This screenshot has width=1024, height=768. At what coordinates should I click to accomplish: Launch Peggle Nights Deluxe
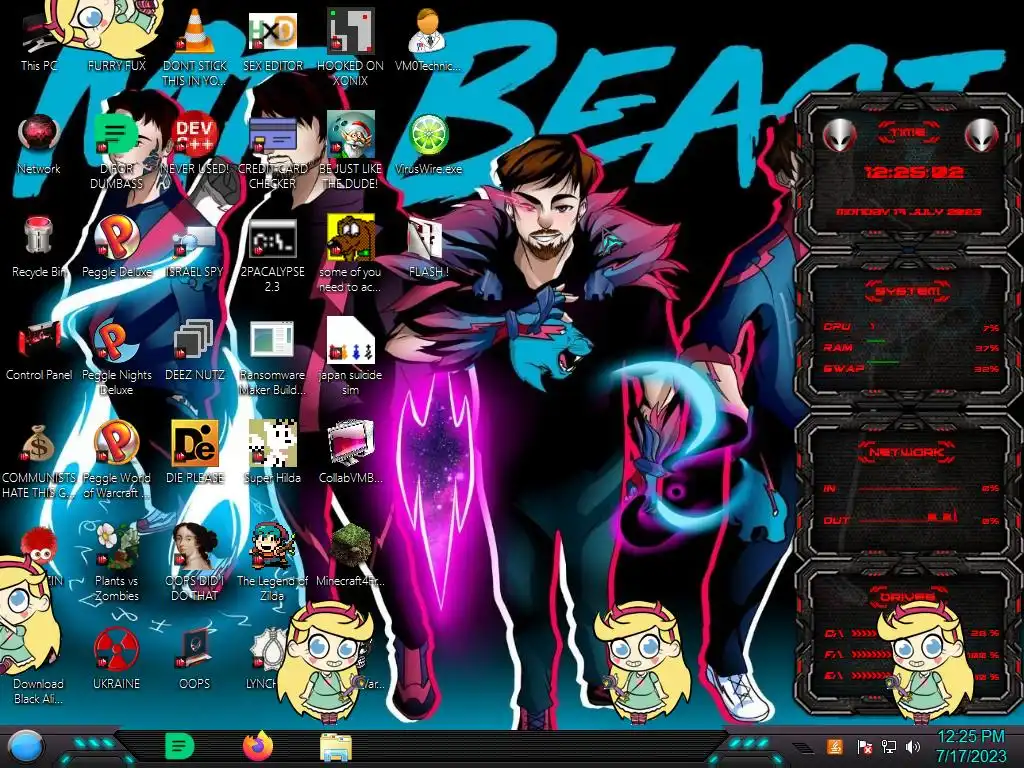click(x=116, y=357)
